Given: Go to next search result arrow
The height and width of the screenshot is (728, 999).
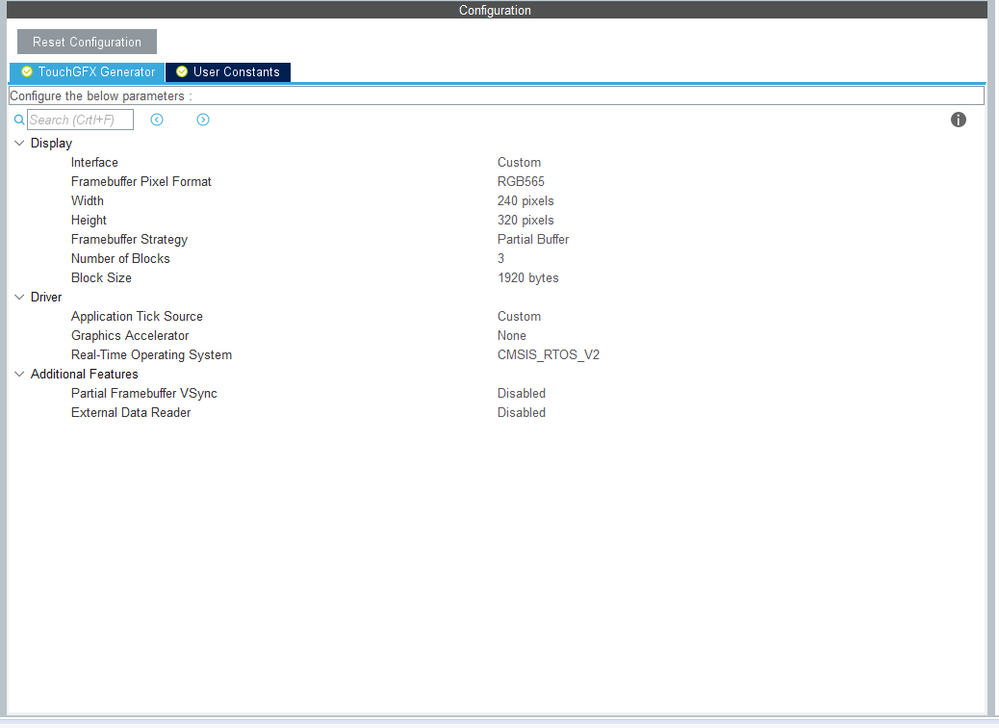Looking at the screenshot, I should tap(203, 120).
